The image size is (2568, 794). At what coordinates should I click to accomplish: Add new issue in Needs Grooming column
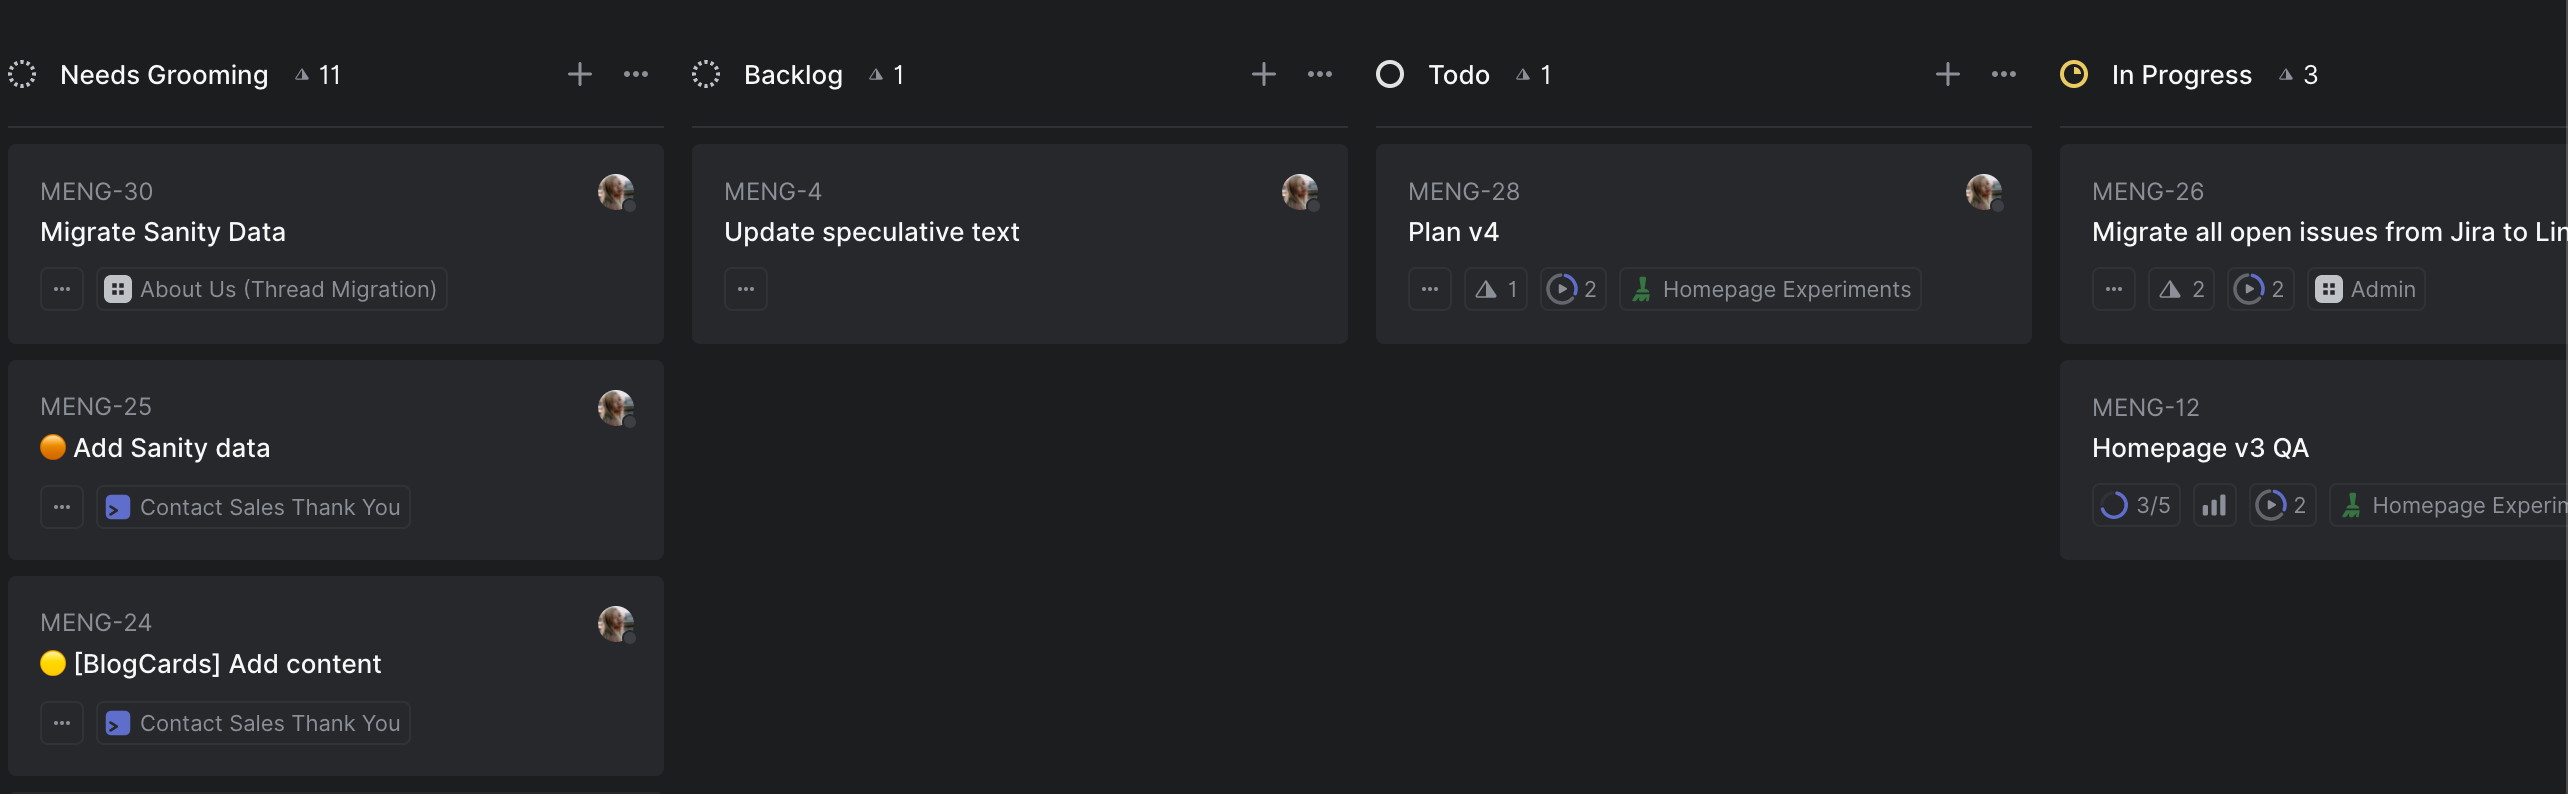coord(580,75)
